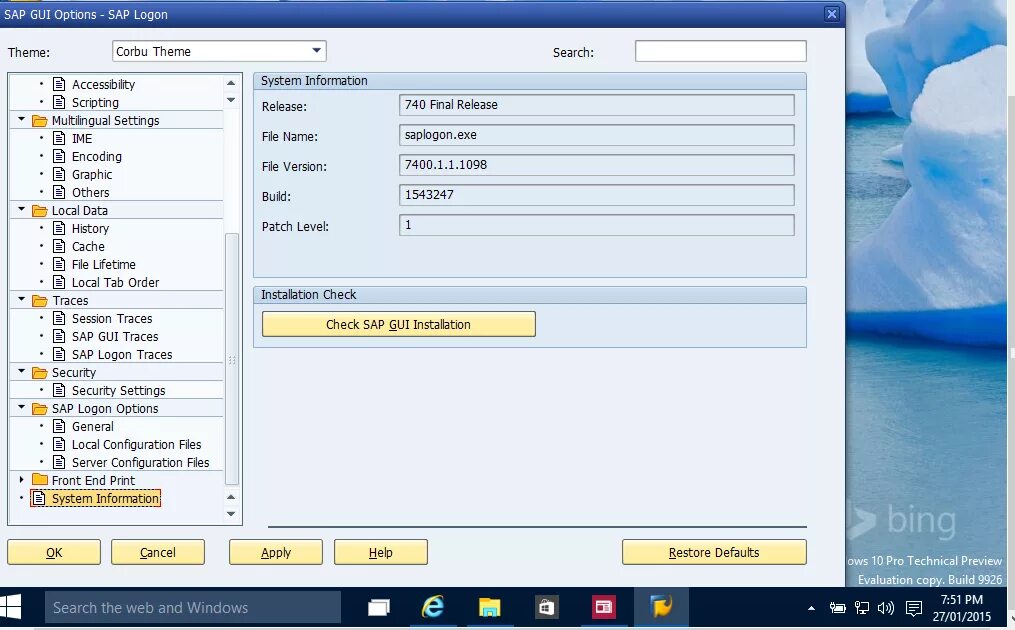Click Check SAP GUI Installation
The image size is (1015, 630).
click(398, 324)
